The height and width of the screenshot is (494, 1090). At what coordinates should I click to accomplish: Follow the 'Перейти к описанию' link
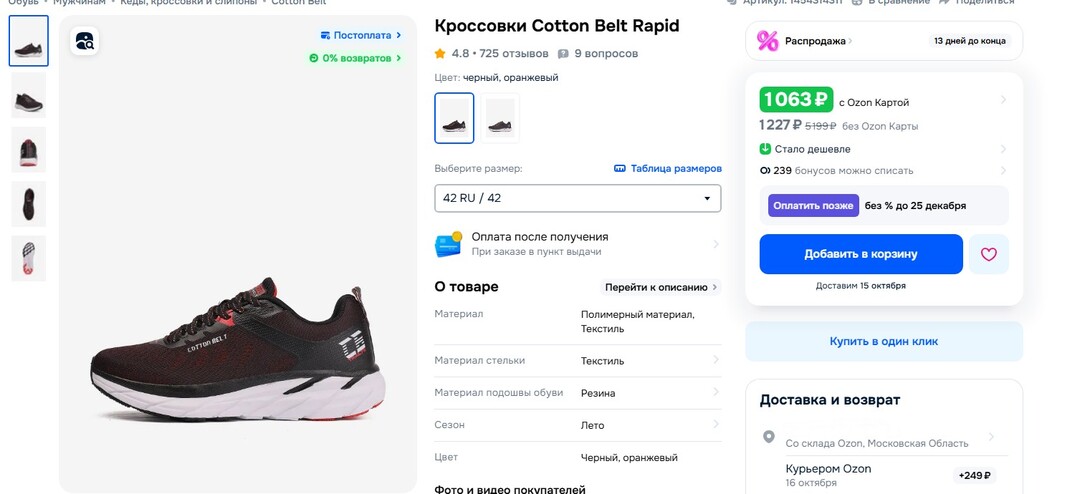pos(661,287)
